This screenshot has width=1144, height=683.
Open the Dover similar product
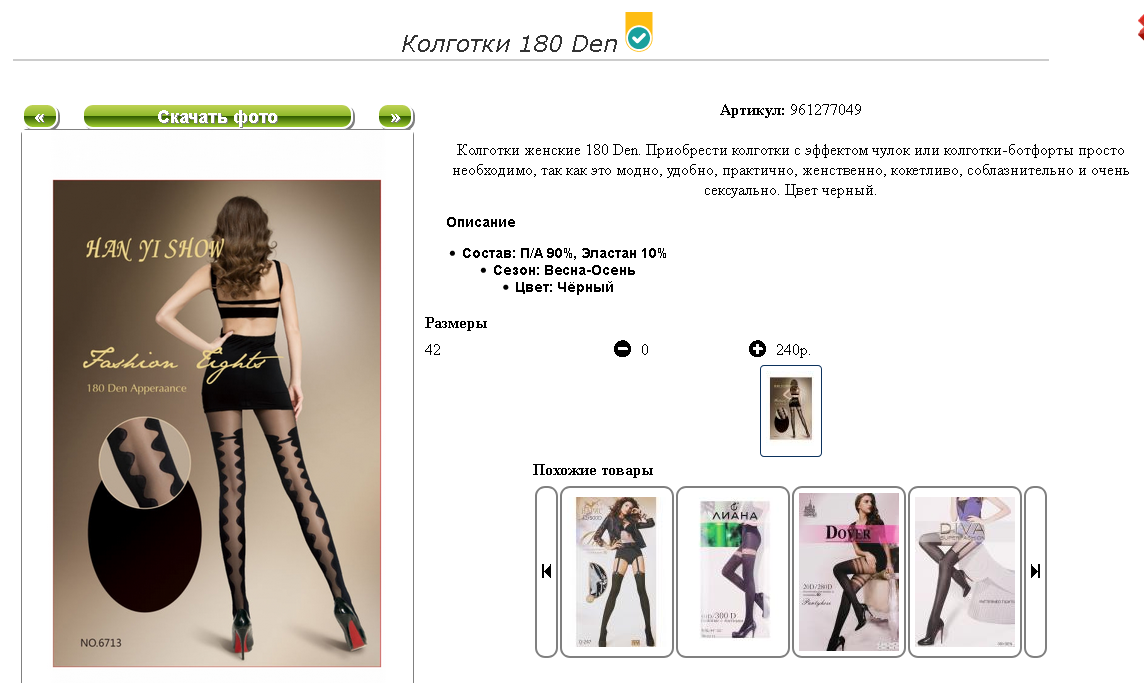coord(849,571)
